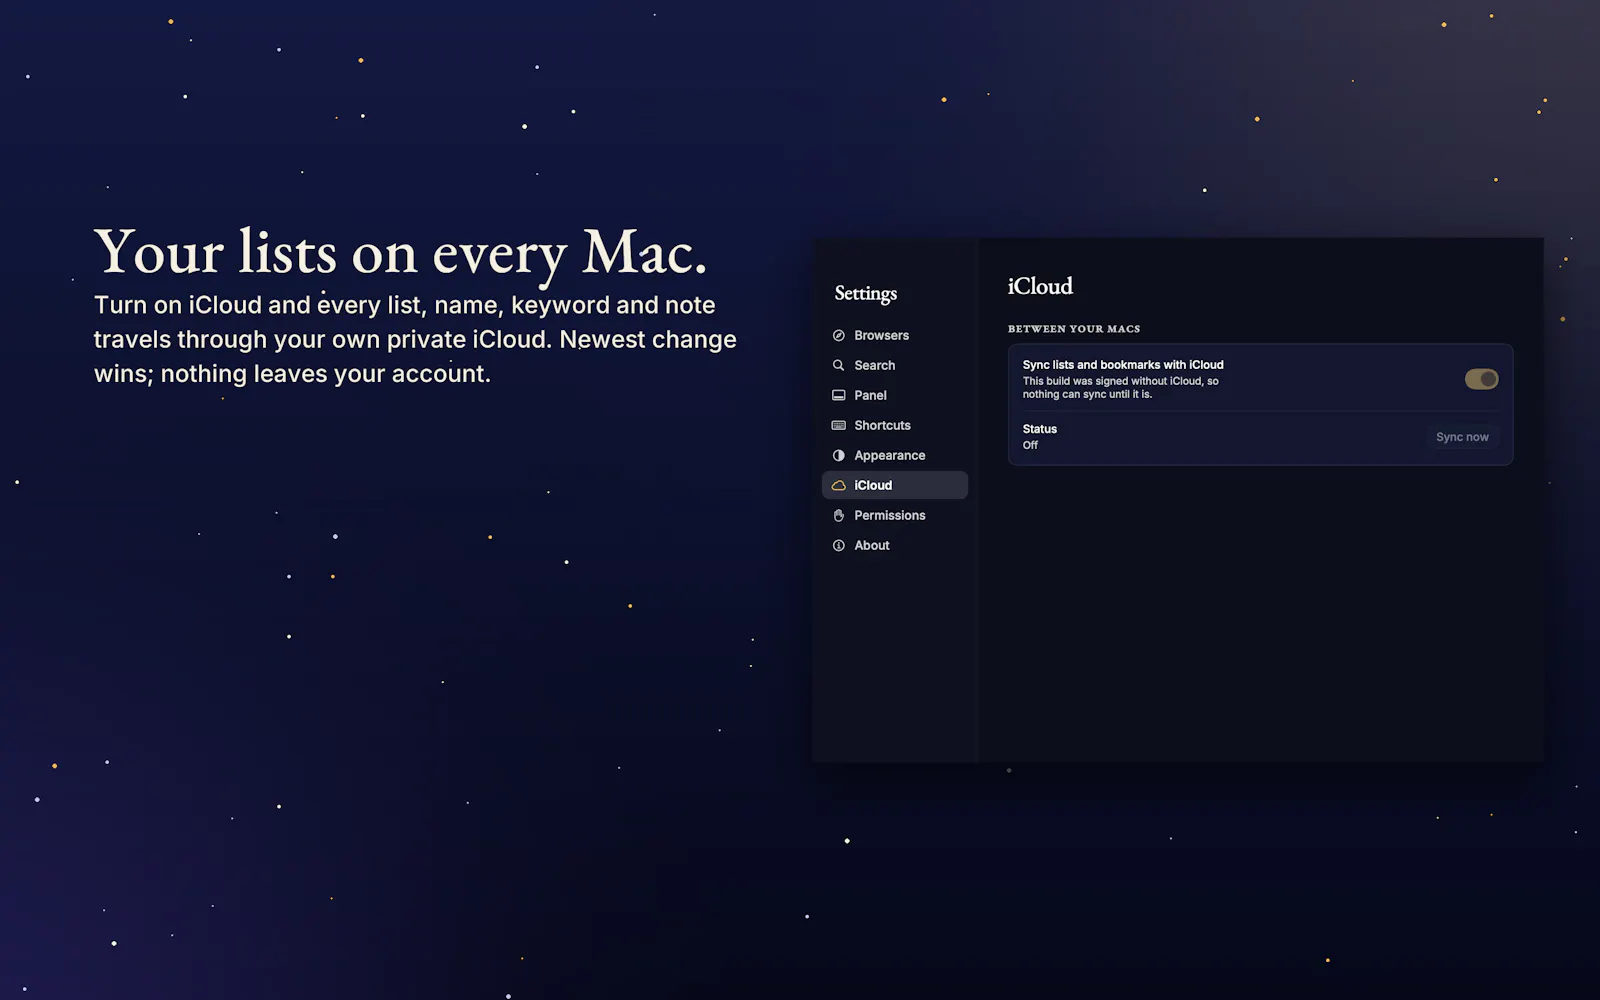Viewport: 1600px width, 1000px height.
Task: Click the 'Turn on iCloud and every list' paragraph
Action: click(415, 339)
